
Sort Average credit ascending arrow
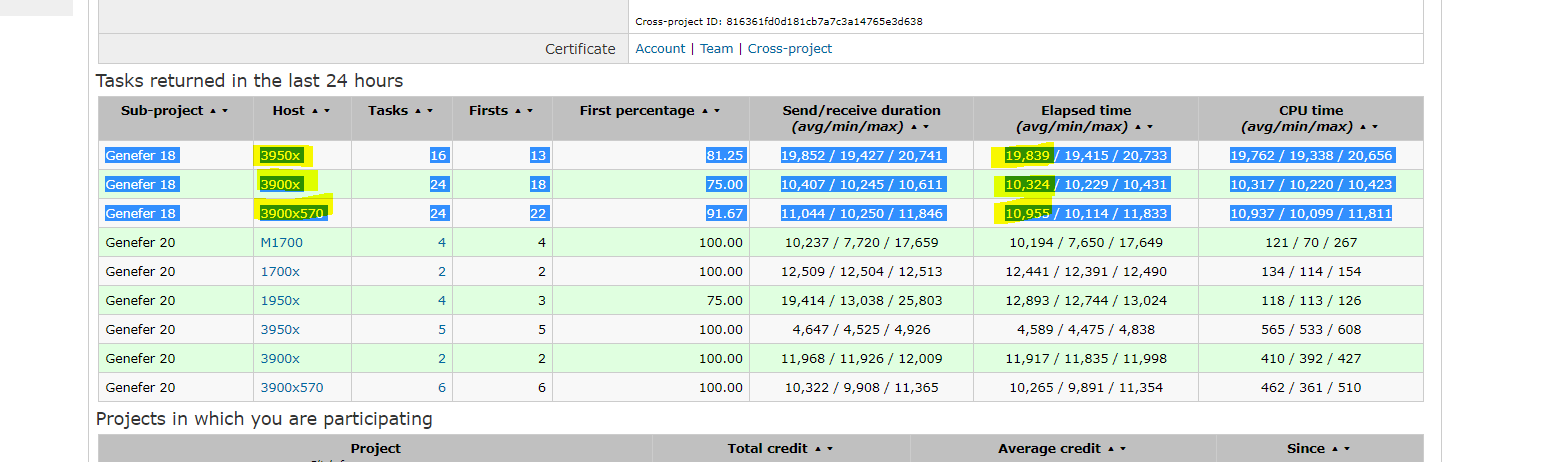tap(1111, 449)
